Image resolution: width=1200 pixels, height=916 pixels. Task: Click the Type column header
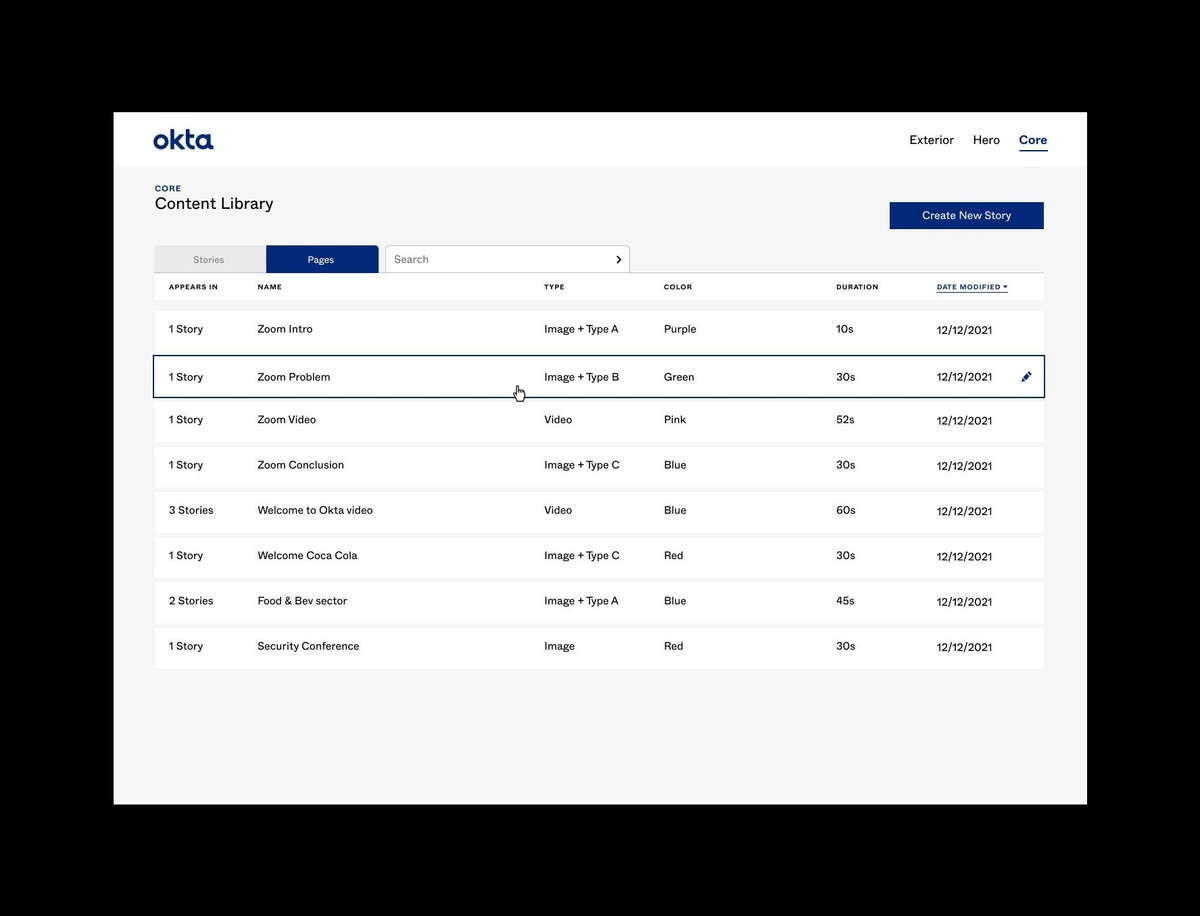pos(554,287)
